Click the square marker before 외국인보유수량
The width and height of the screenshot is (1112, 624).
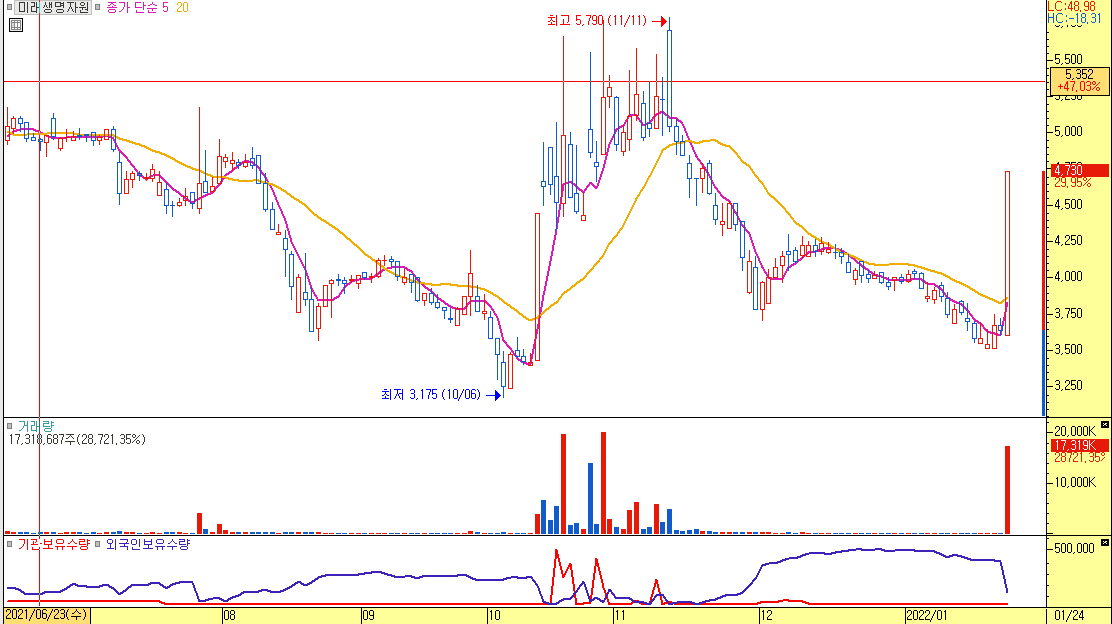(x=98, y=545)
